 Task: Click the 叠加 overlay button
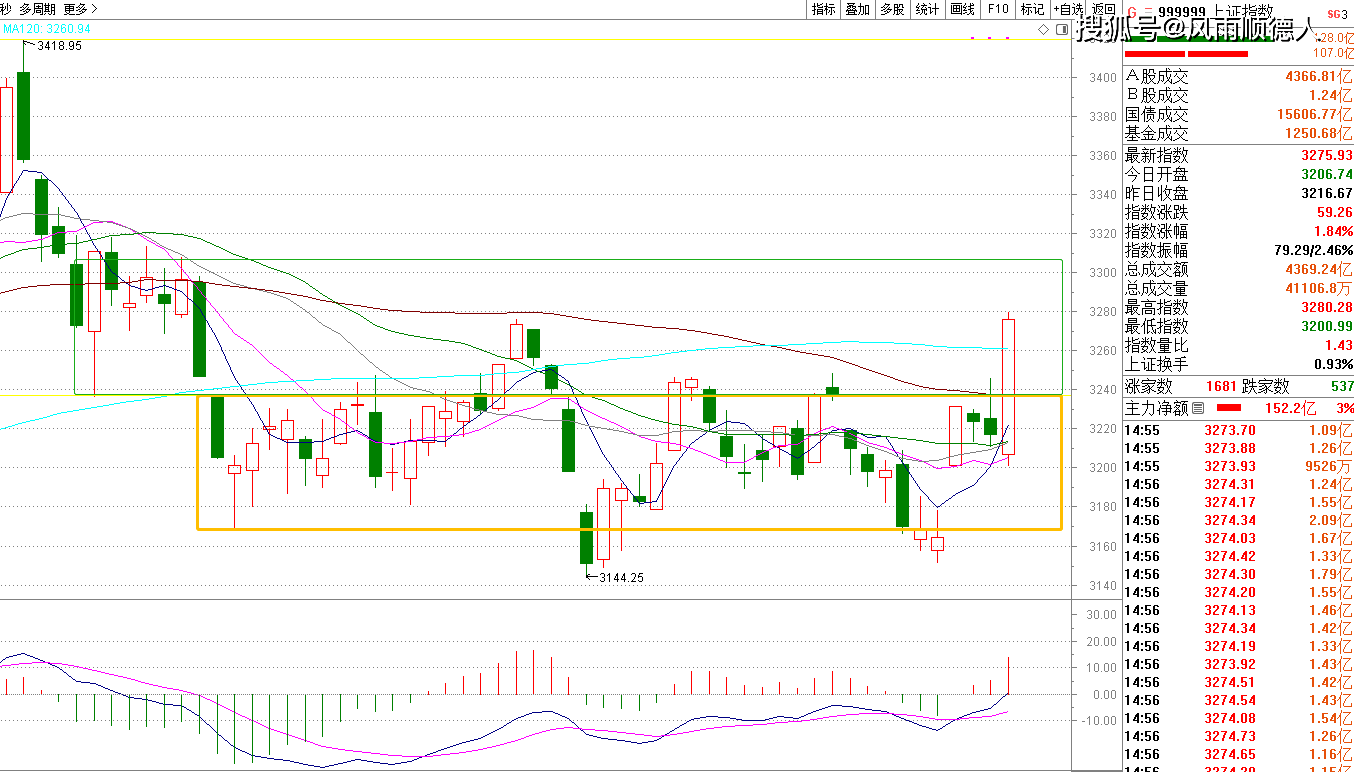coord(857,9)
